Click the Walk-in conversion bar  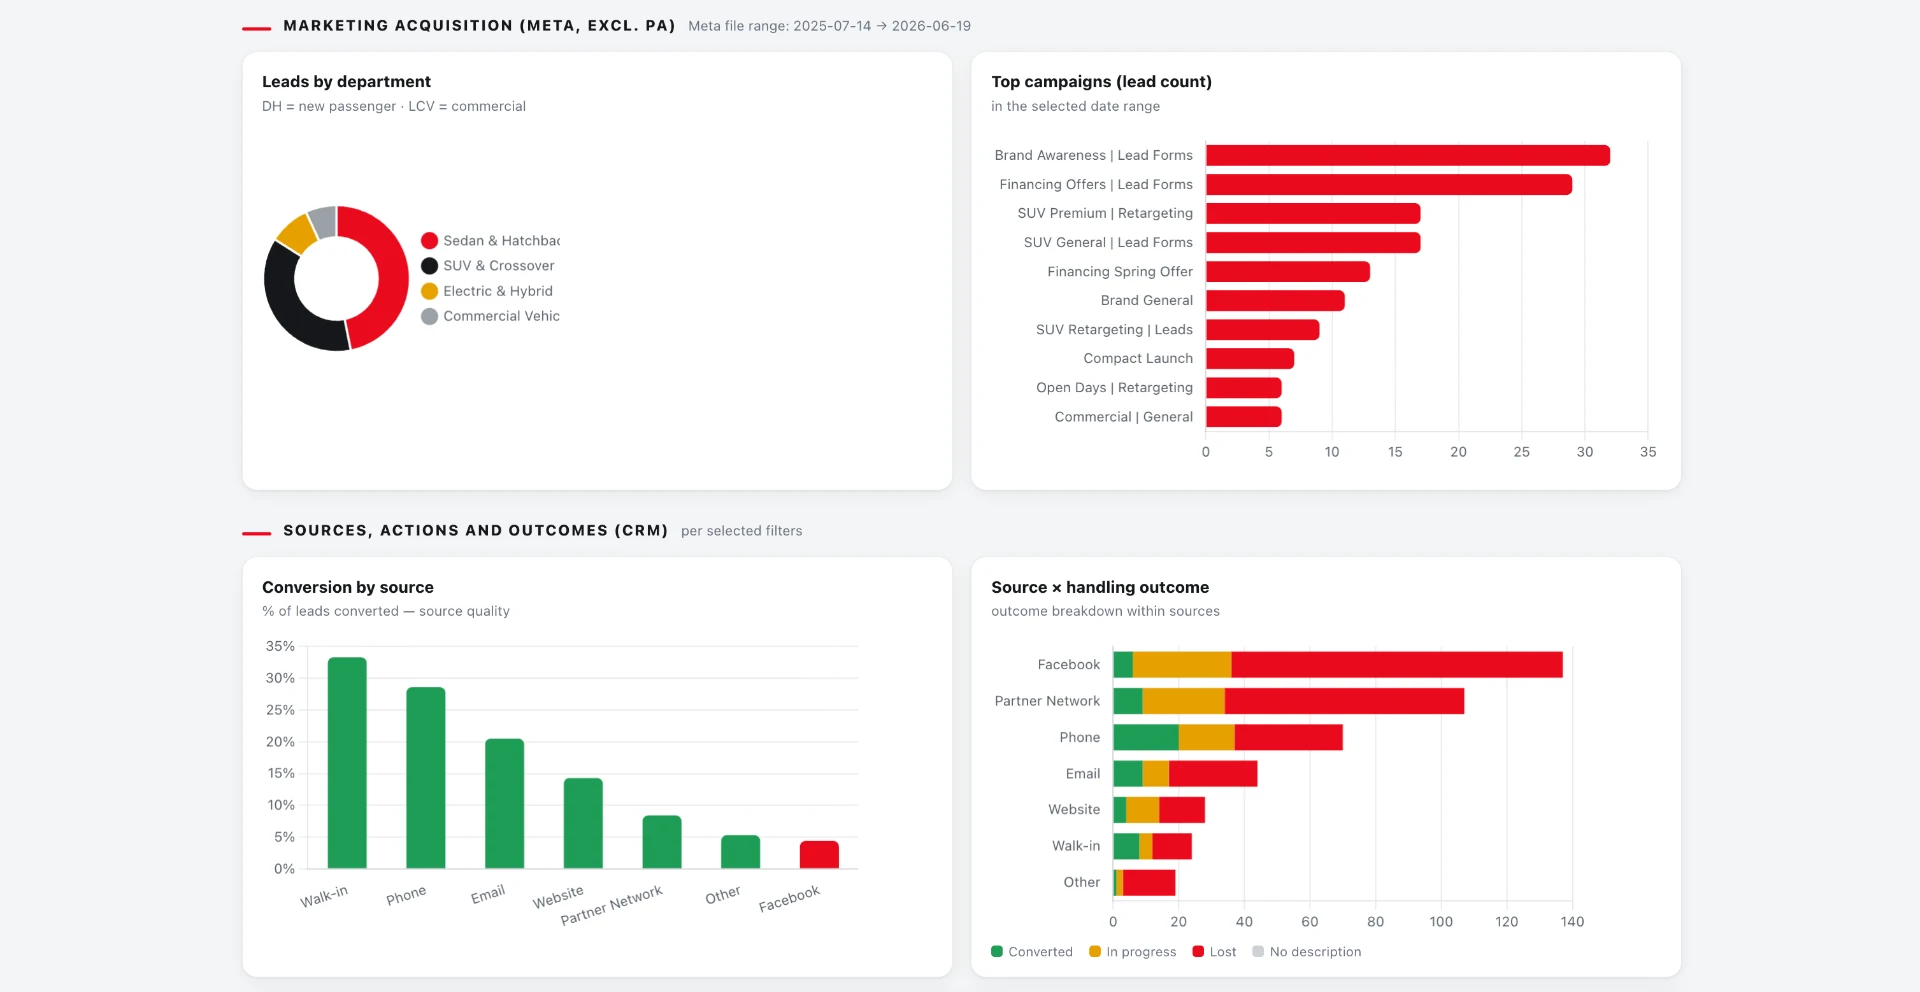pyautogui.click(x=347, y=763)
